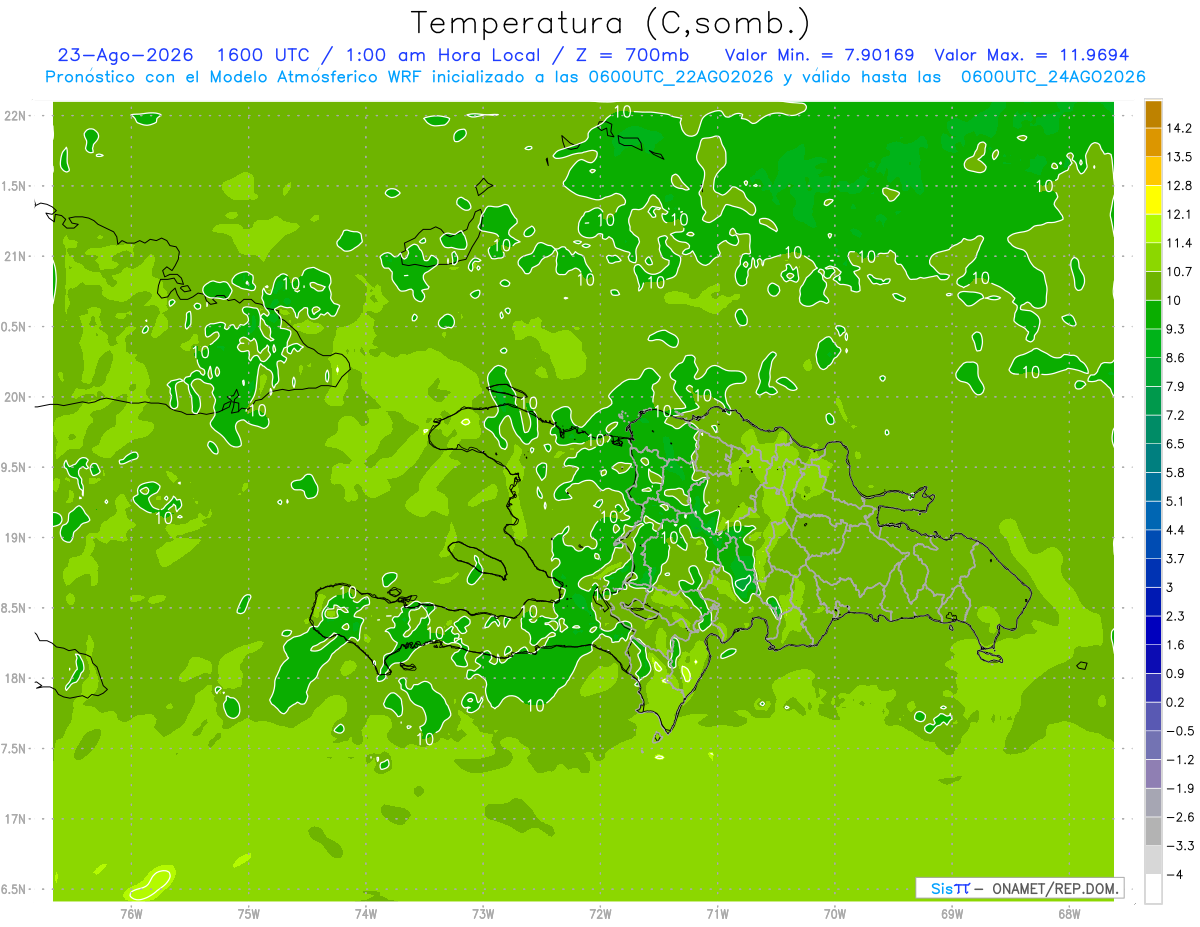Select the date text "23-Ago-2026"
The image size is (1200, 927).
125,55
